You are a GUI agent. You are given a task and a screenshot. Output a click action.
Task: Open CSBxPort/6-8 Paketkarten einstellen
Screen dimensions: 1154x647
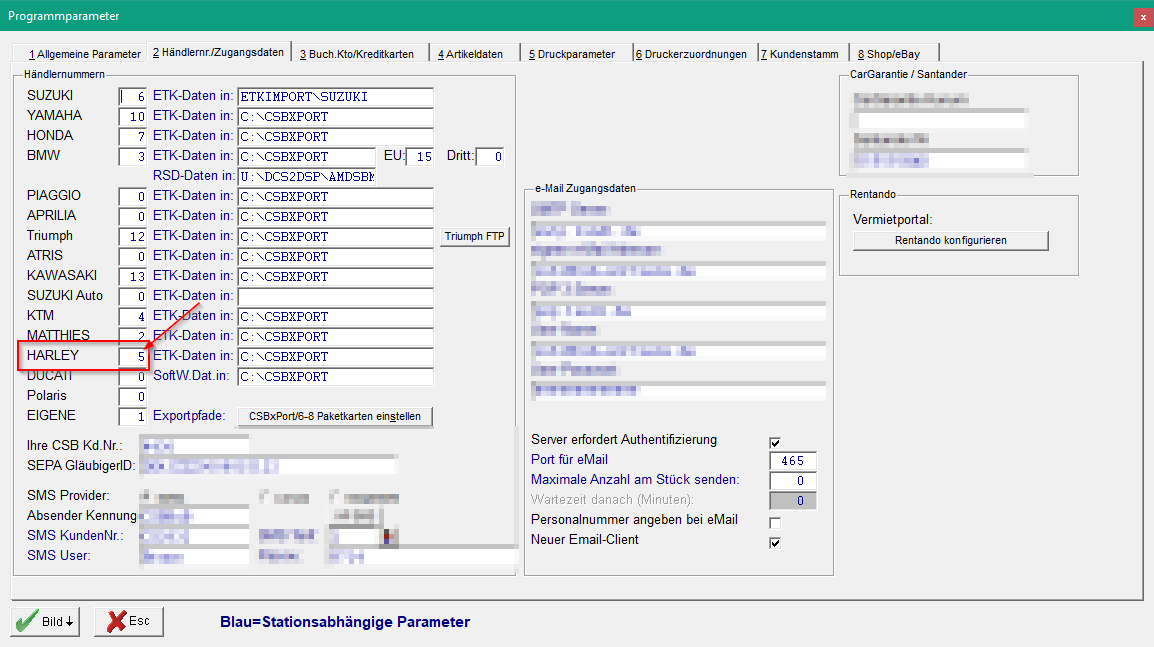coord(335,417)
